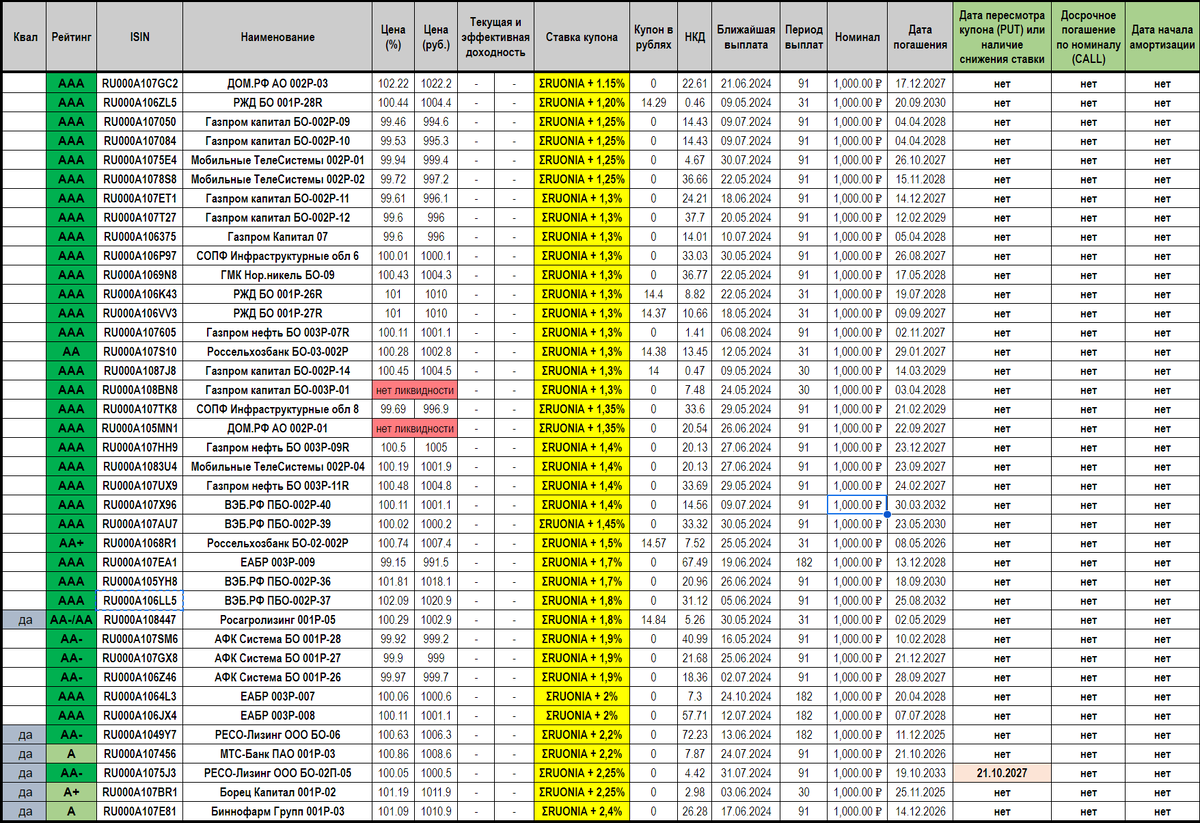Click the 'ЕАБР 003Р-009' name cell

tap(278, 562)
